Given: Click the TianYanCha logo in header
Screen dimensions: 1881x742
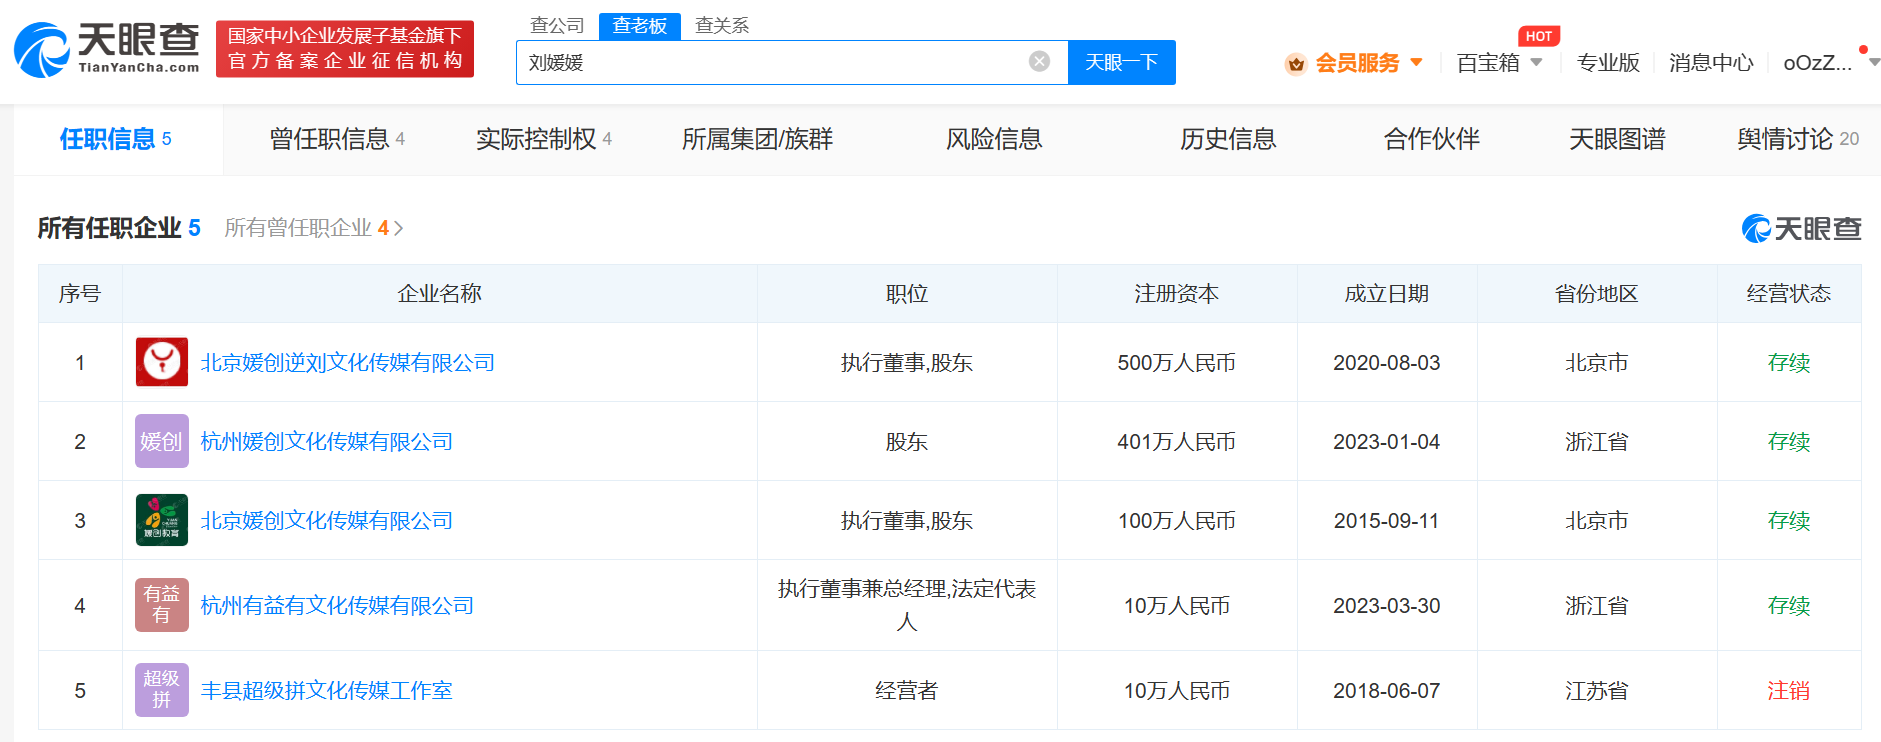Looking at the screenshot, I should tap(107, 48).
